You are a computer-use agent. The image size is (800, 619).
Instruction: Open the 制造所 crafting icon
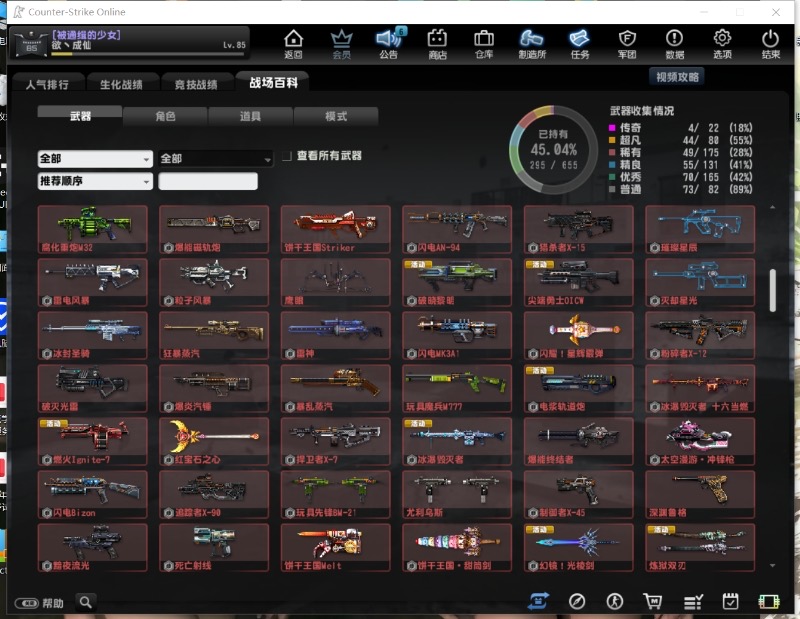[532, 44]
